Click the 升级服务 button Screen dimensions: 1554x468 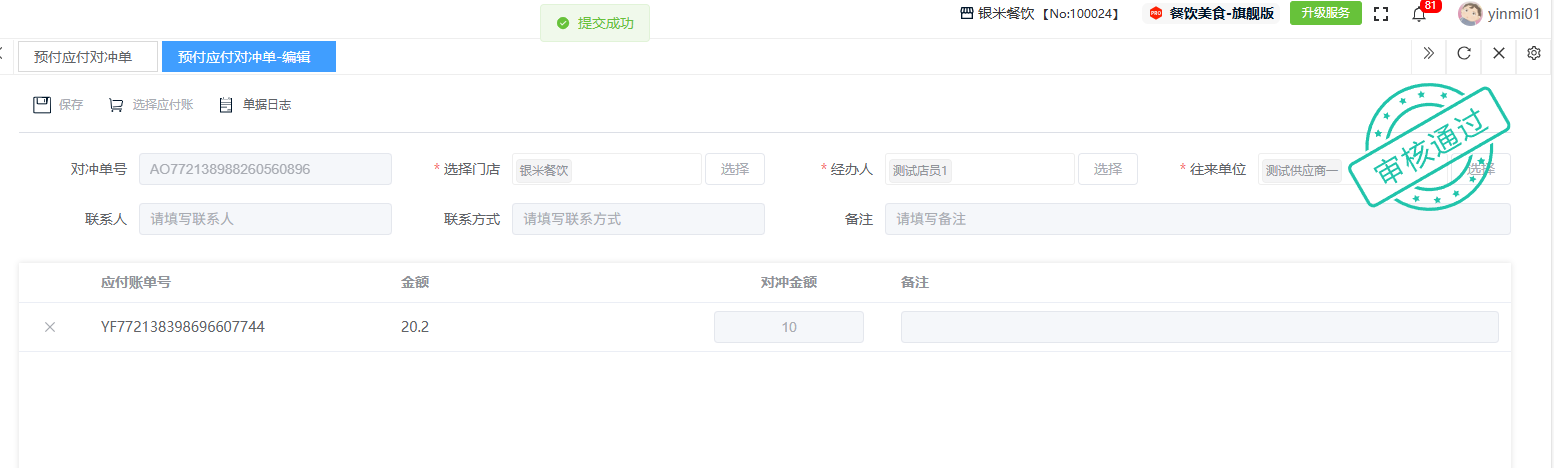point(1325,13)
